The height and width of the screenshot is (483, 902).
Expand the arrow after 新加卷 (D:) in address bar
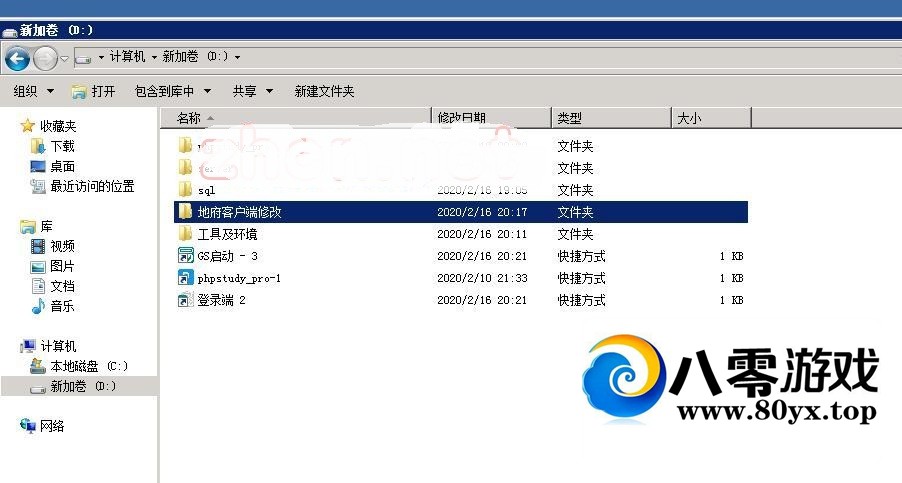[x=237, y=57]
